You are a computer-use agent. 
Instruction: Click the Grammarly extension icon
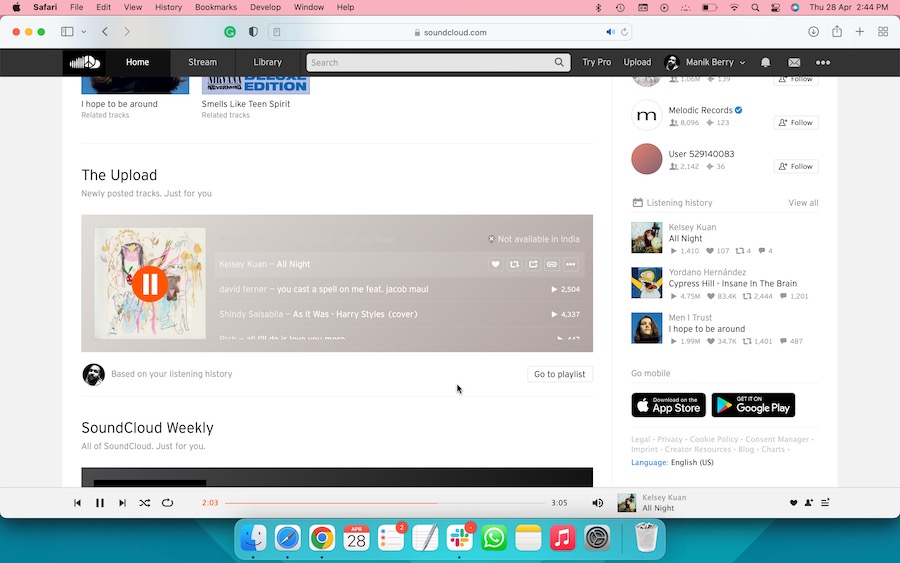pyautogui.click(x=230, y=32)
